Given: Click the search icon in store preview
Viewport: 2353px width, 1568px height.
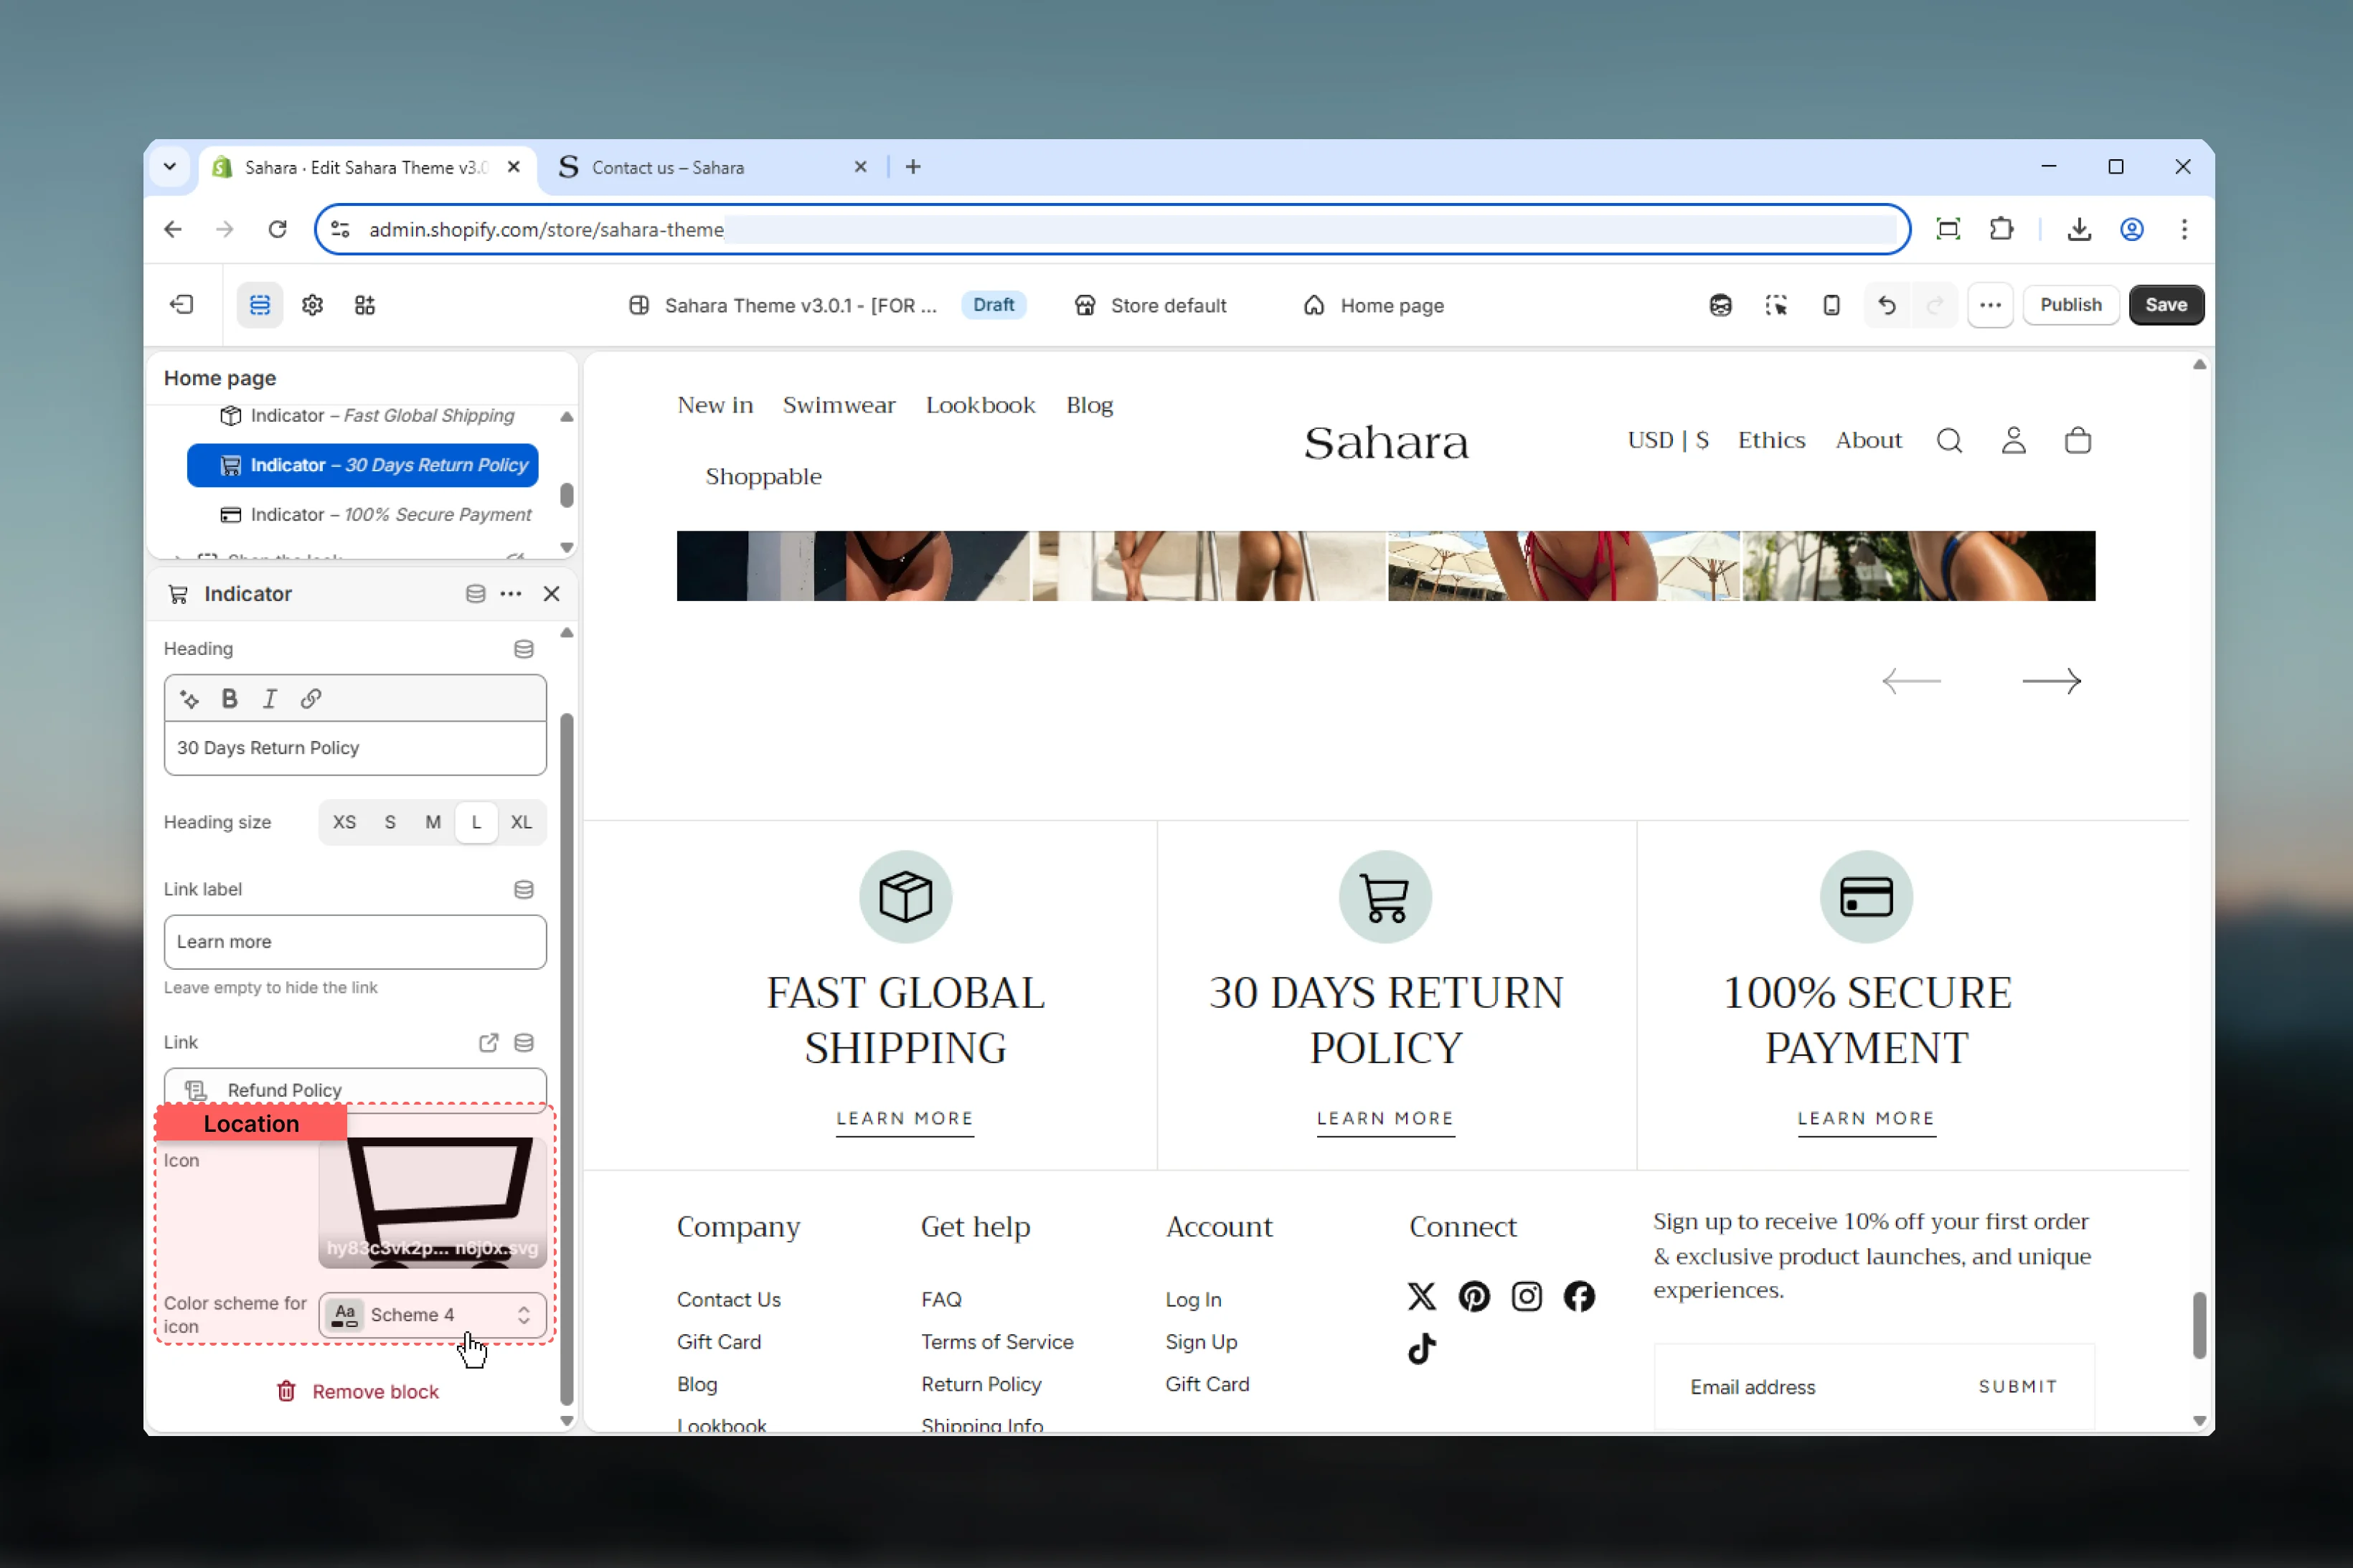Looking at the screenshot, I should pyautogui.click(x=1949, y=441).
